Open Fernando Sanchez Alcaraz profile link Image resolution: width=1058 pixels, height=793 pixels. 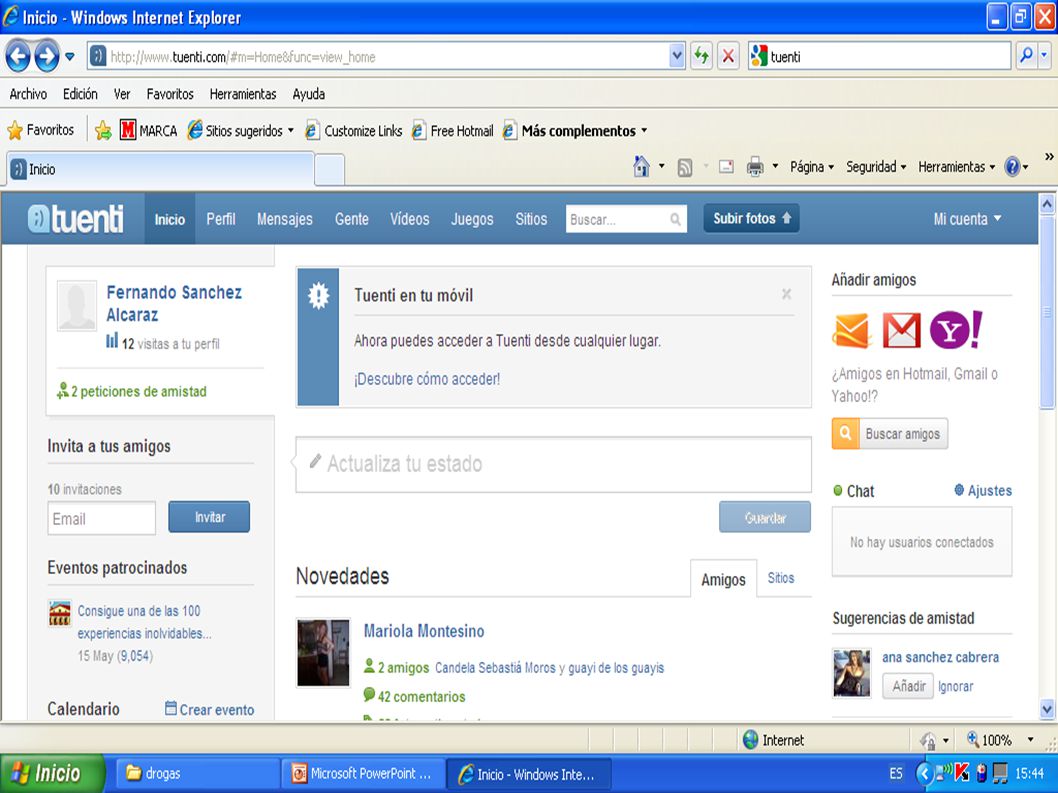tap(174, 304)
